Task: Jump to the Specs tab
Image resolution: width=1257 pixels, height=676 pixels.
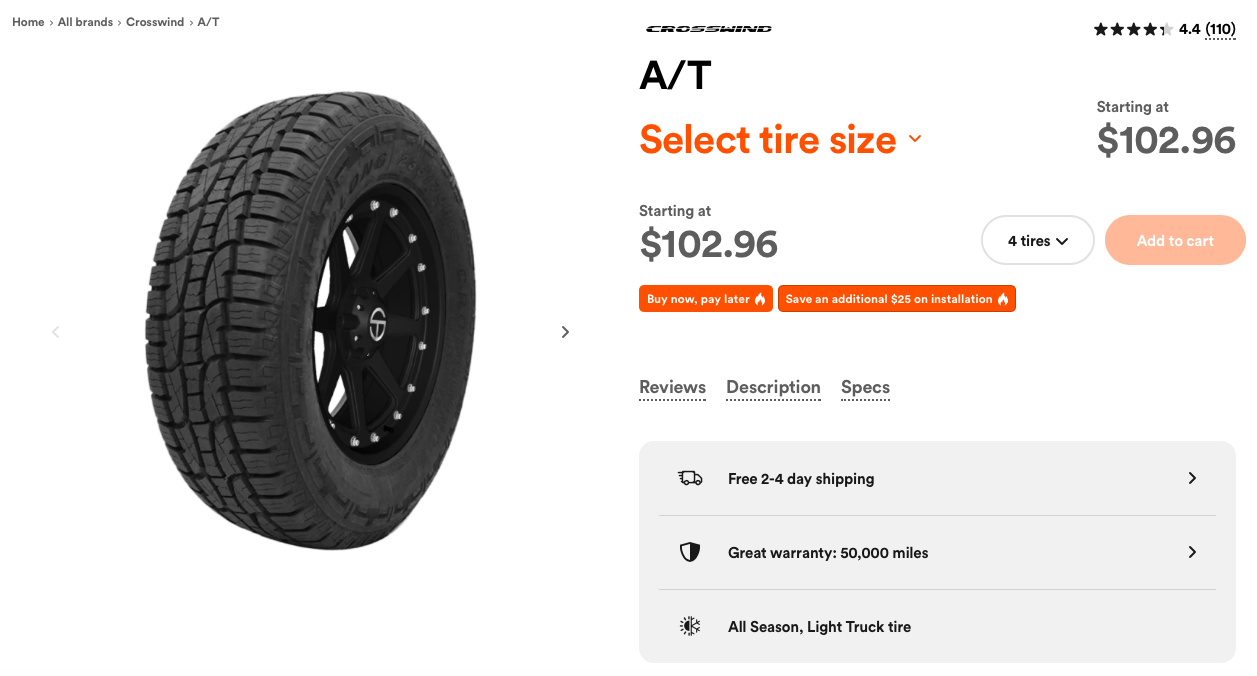Action: (865, 388)
